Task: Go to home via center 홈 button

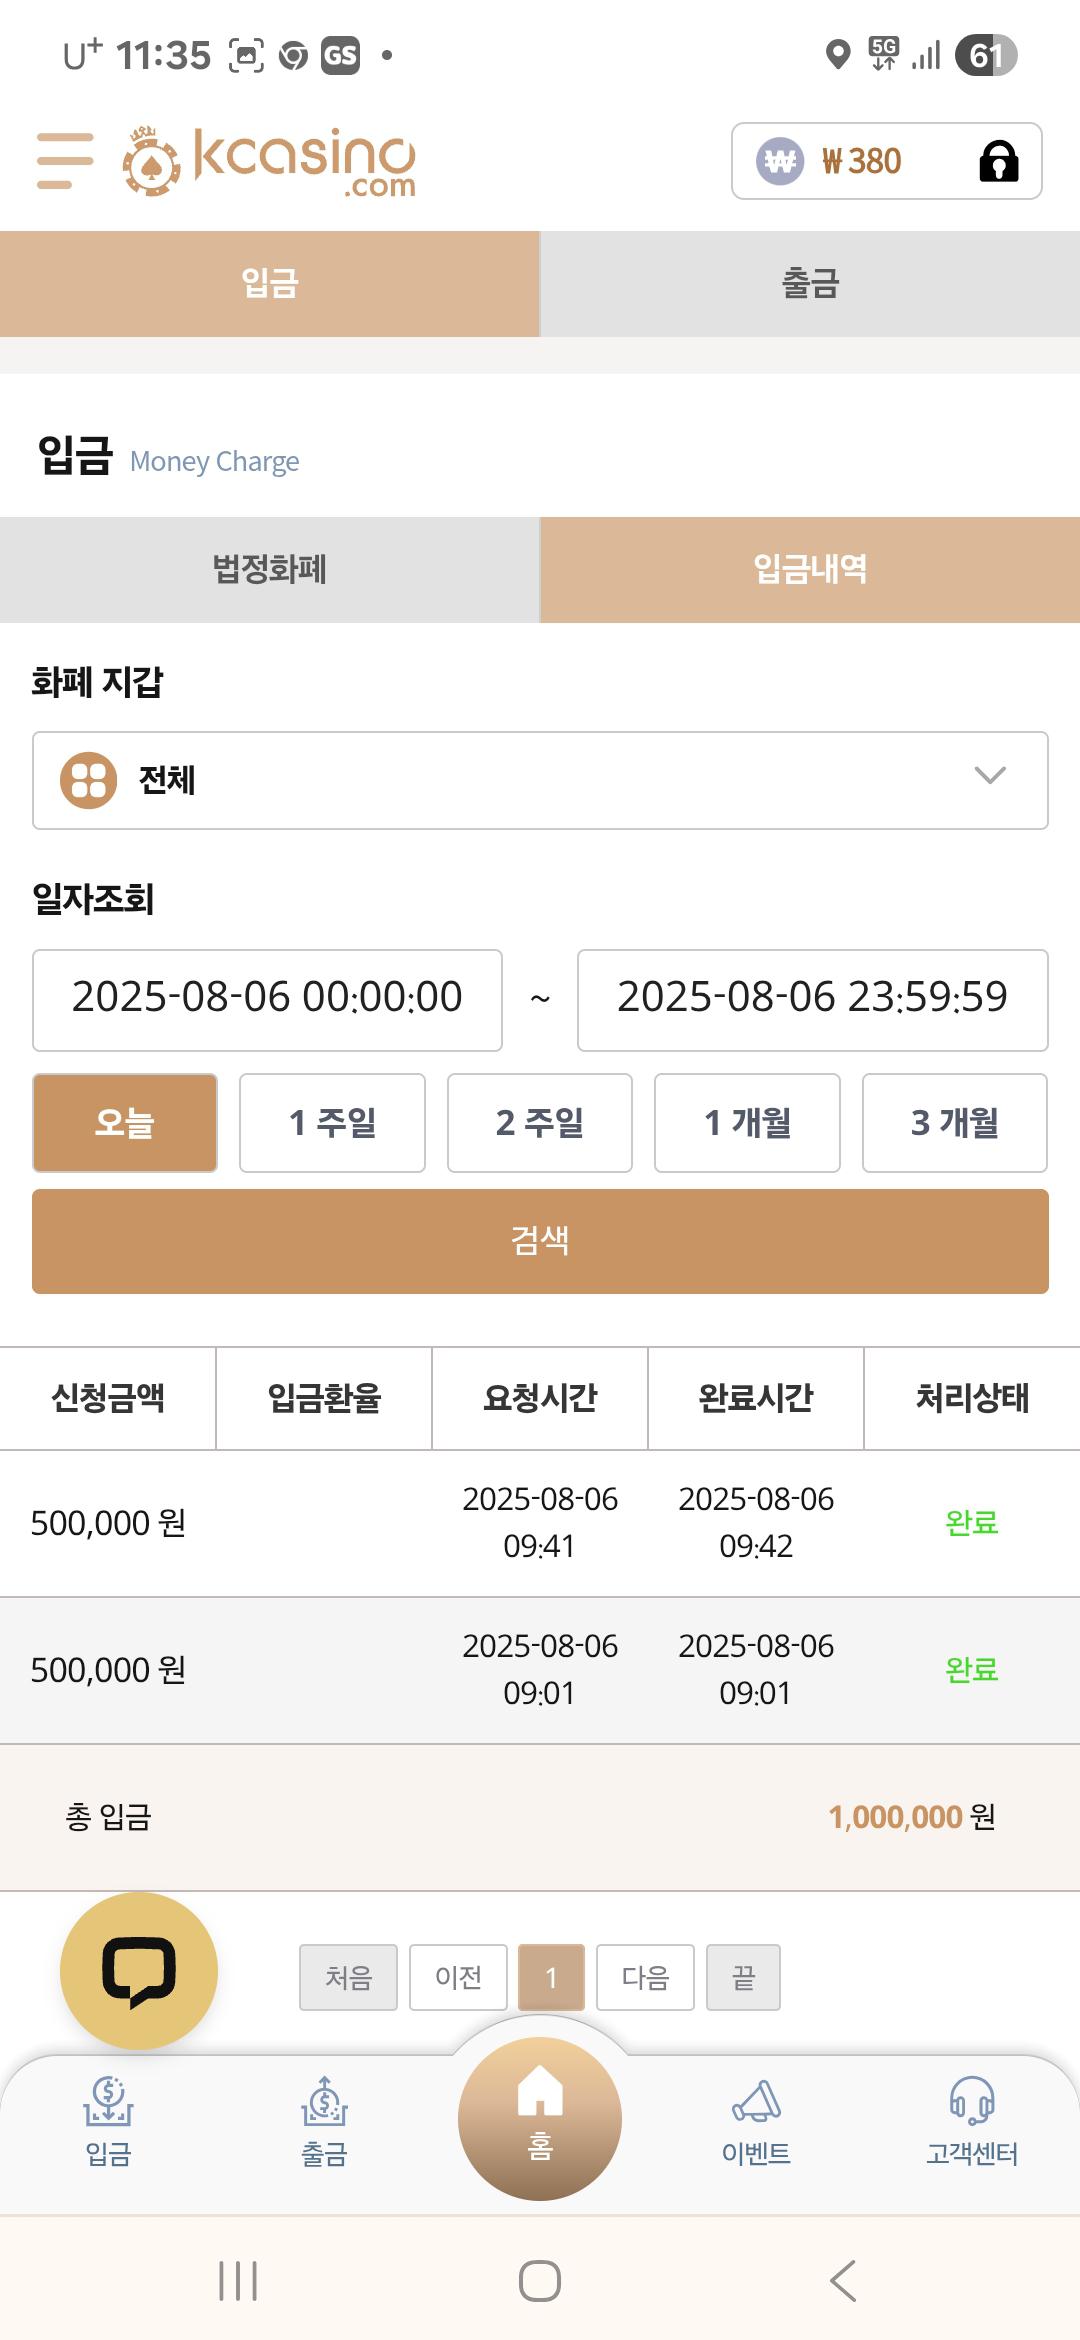Action: point(540,2118)
